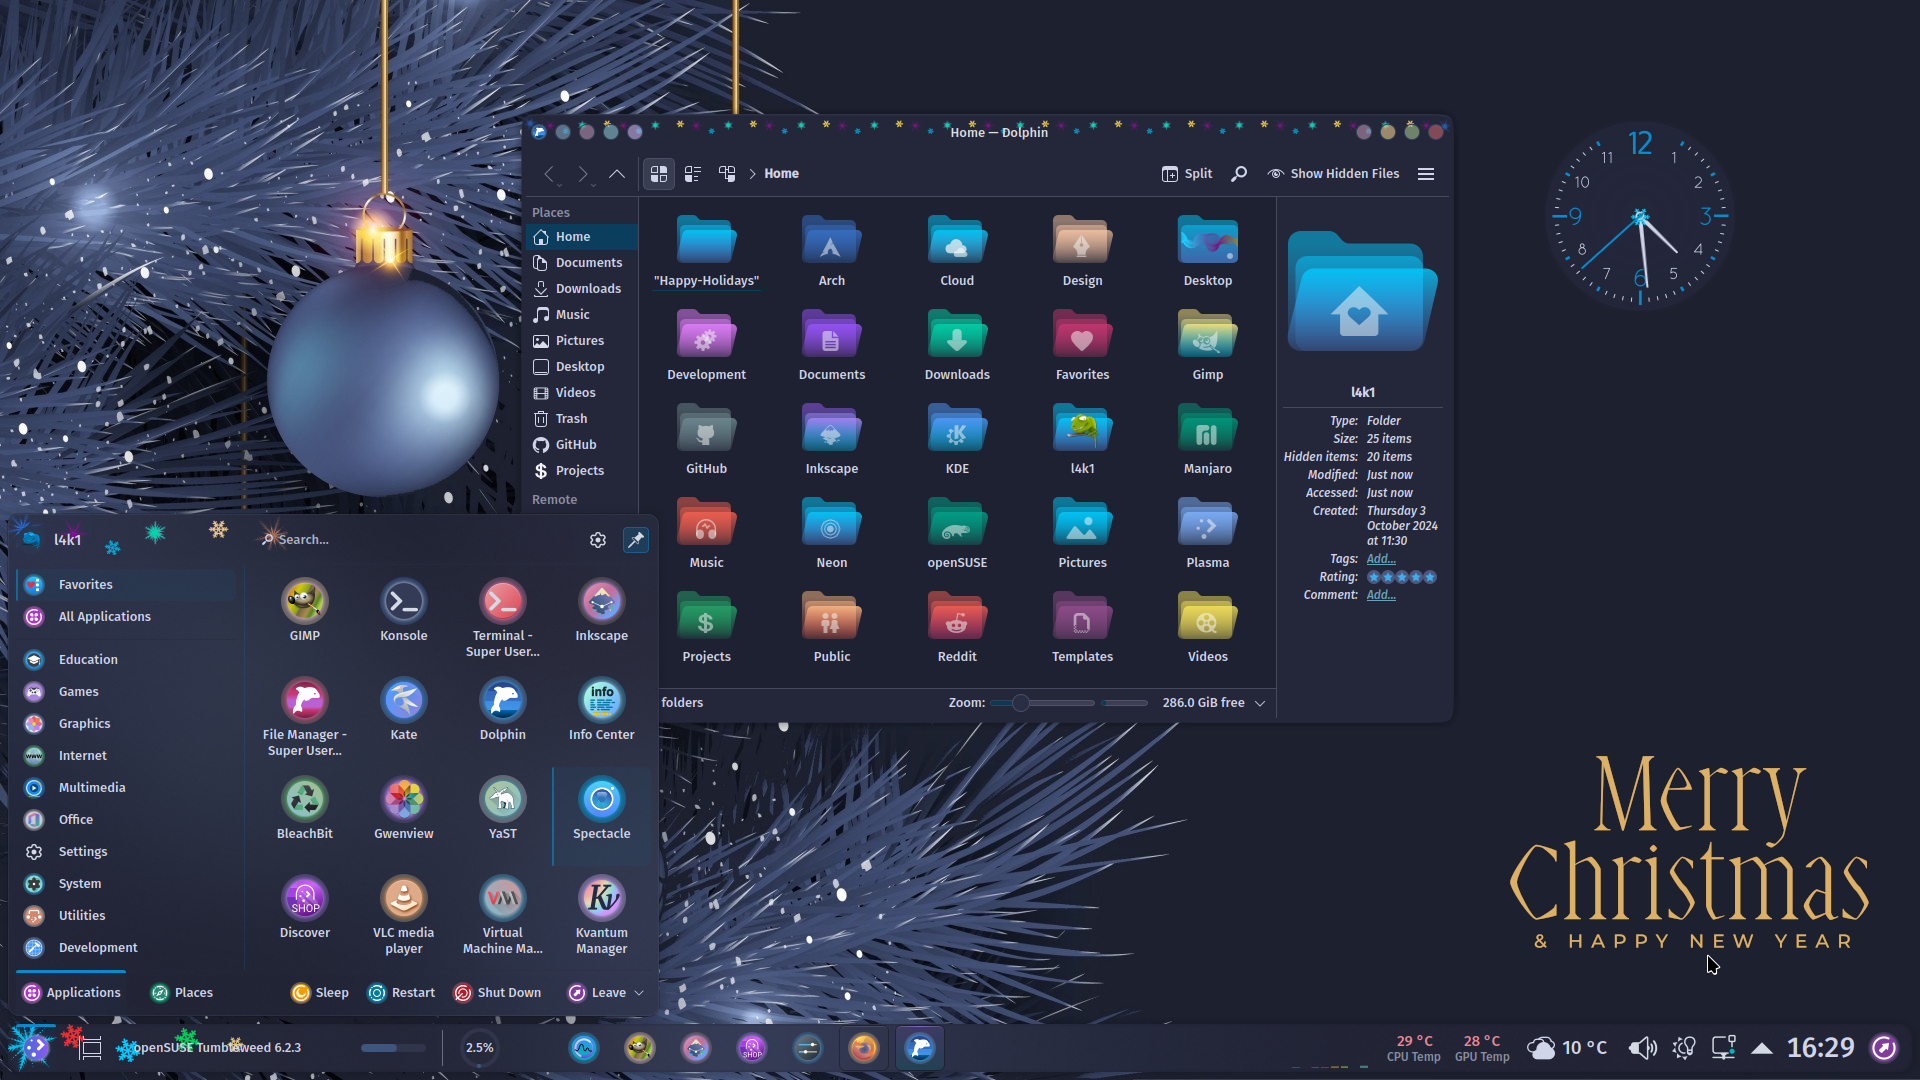Select GitHub in Places sidebar
Viewport: 1920px width, 1080px height.
581,445
